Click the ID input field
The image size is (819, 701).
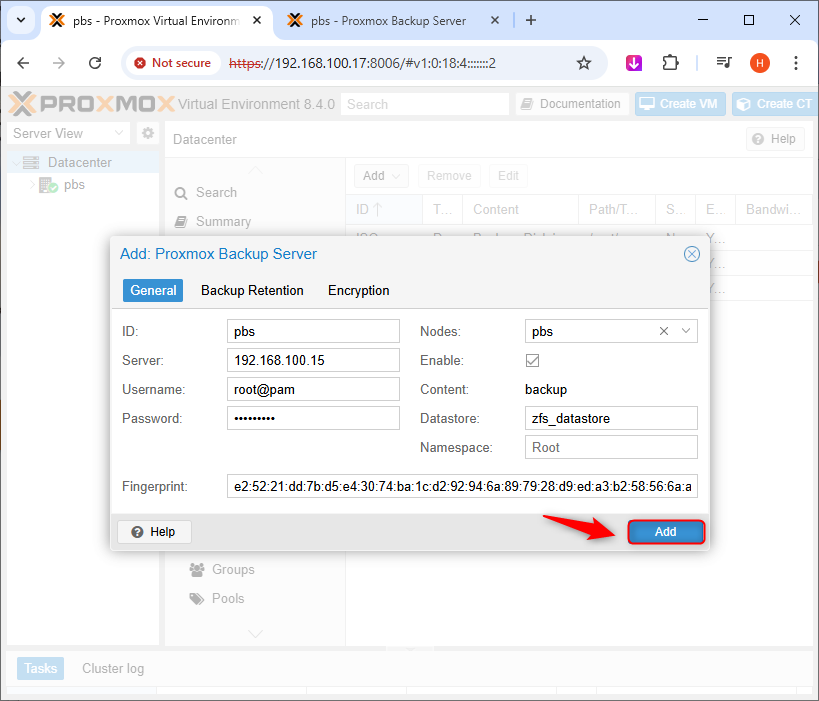click(x=313, y=331)
